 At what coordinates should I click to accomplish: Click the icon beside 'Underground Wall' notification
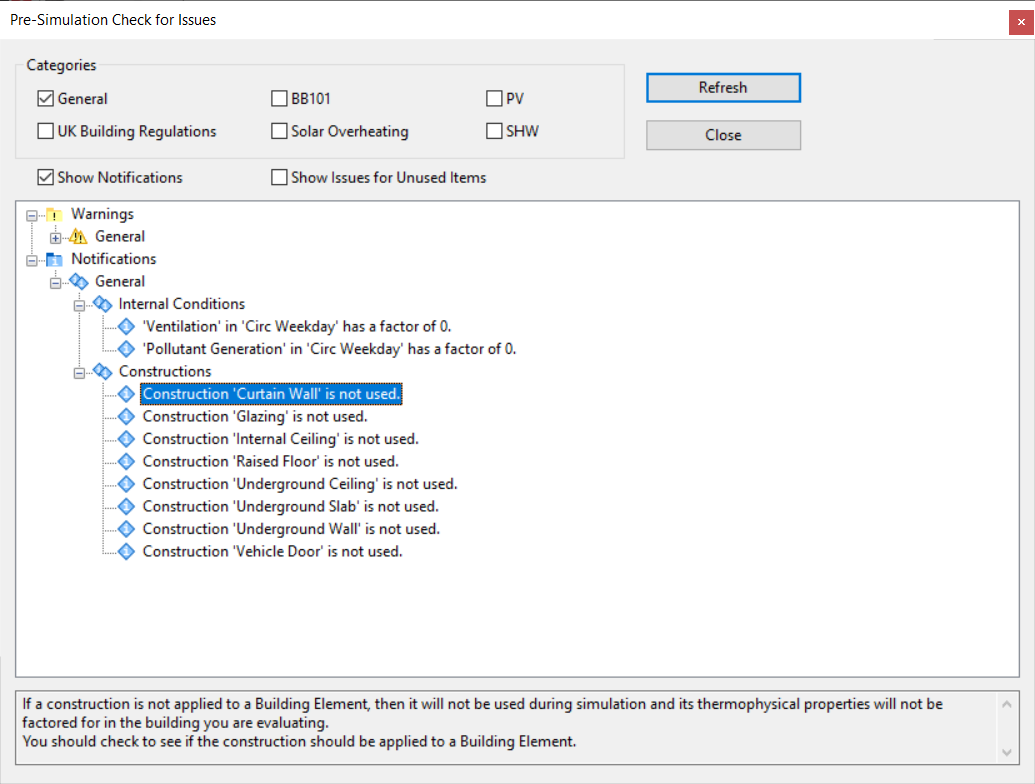pos(126,529)
